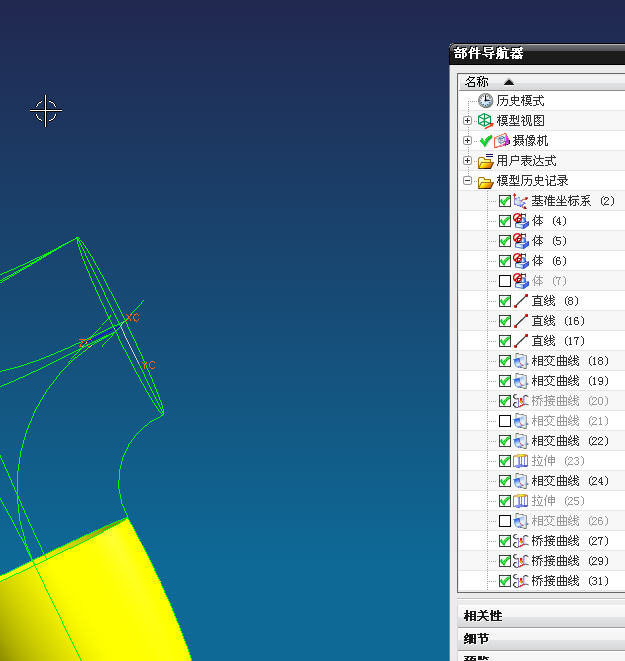Select the 历史模式 tree entry
Viewport: 625px width, 661px height.
[x=520, y=101]
